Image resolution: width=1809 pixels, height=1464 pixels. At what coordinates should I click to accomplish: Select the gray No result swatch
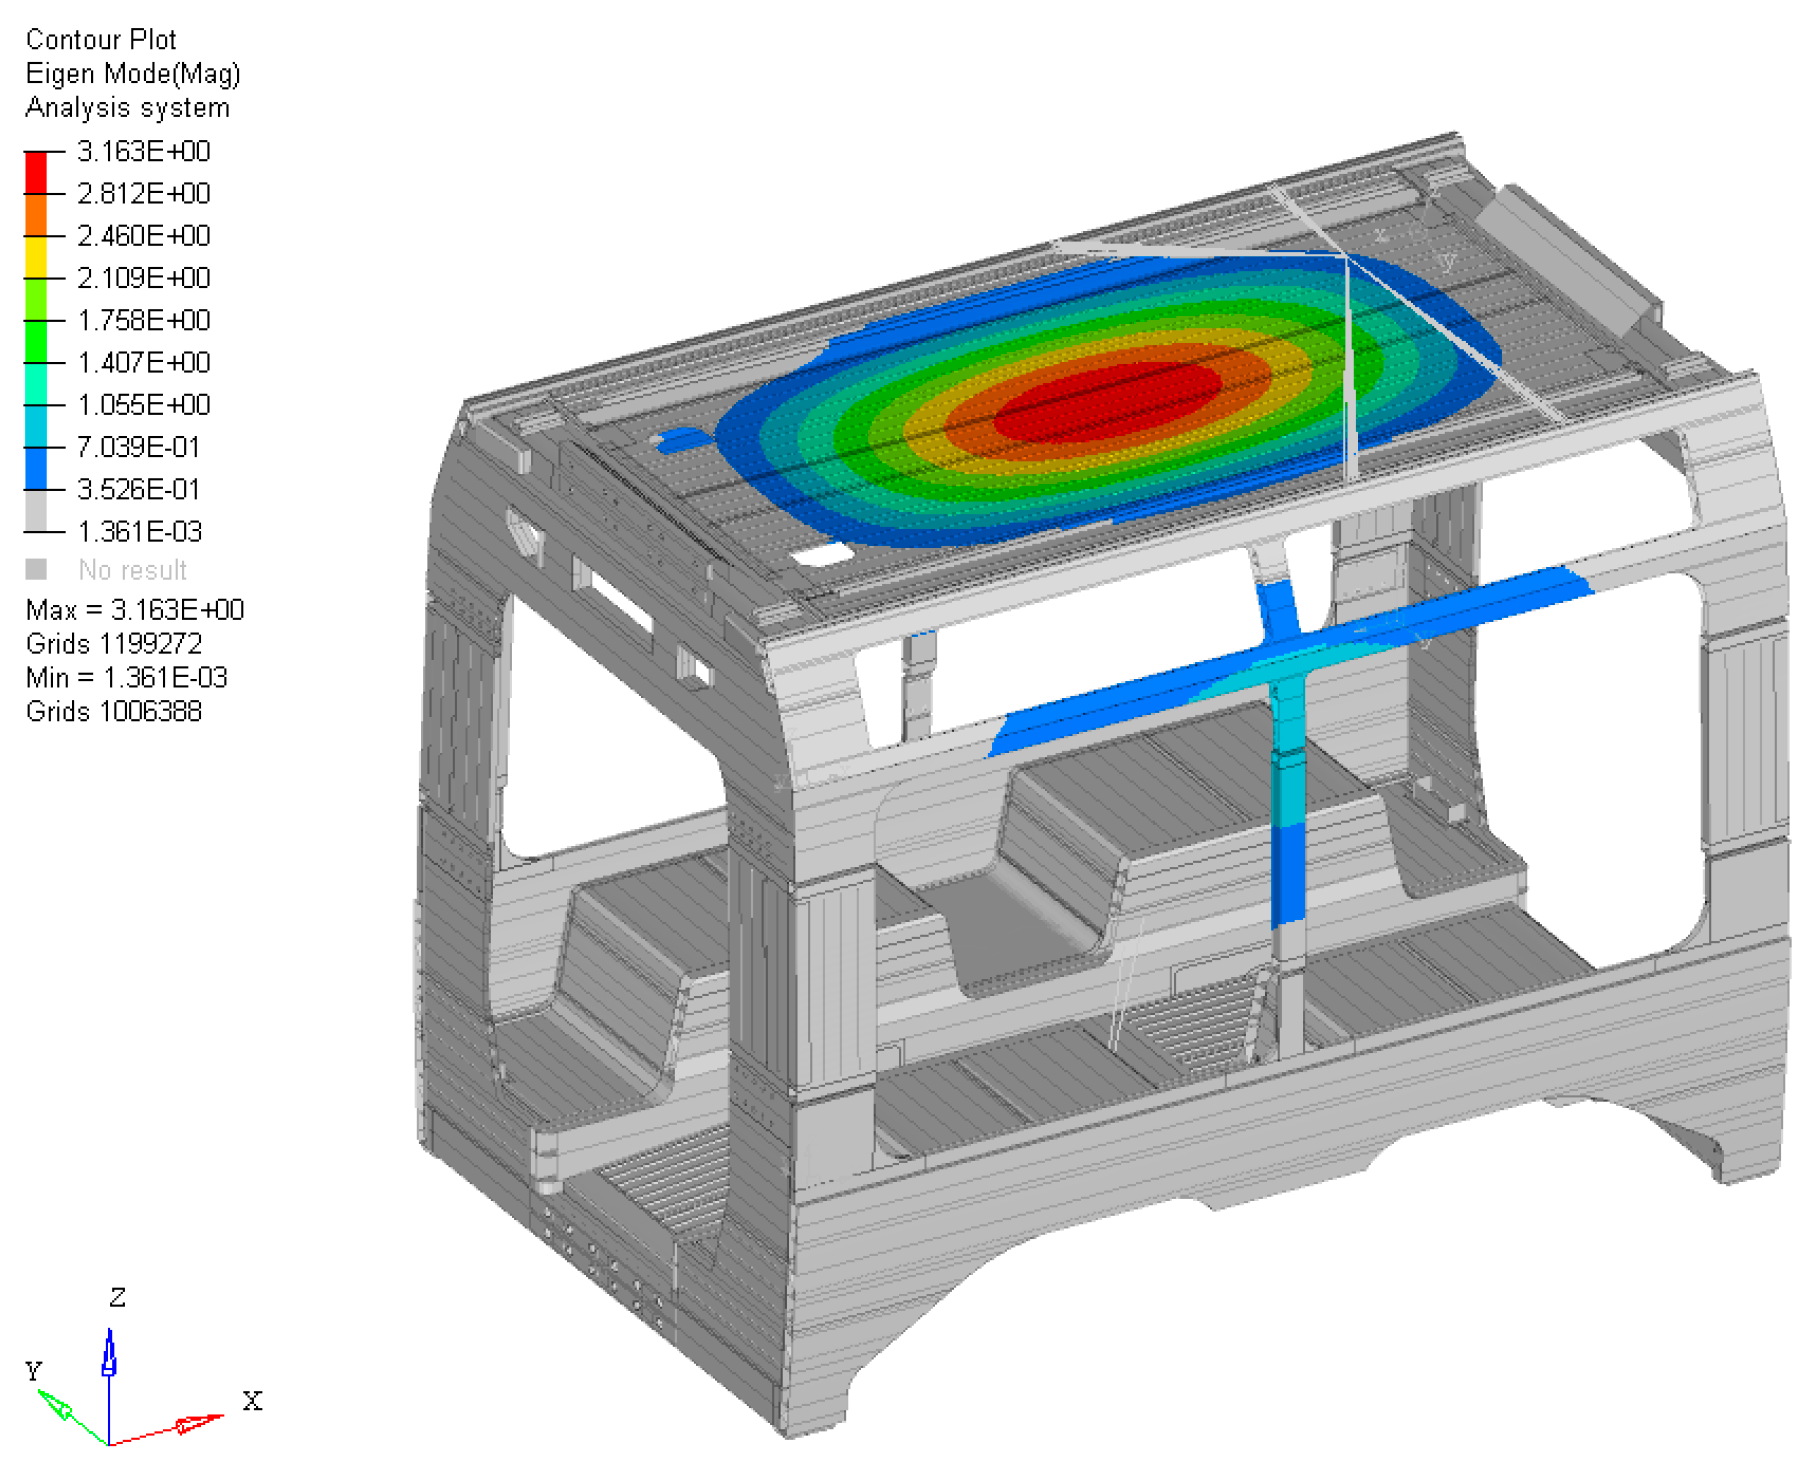(36, 569)
